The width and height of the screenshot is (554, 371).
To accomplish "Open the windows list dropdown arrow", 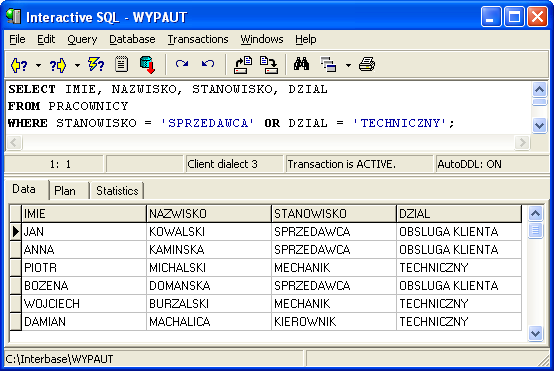I will pos(348,65).
